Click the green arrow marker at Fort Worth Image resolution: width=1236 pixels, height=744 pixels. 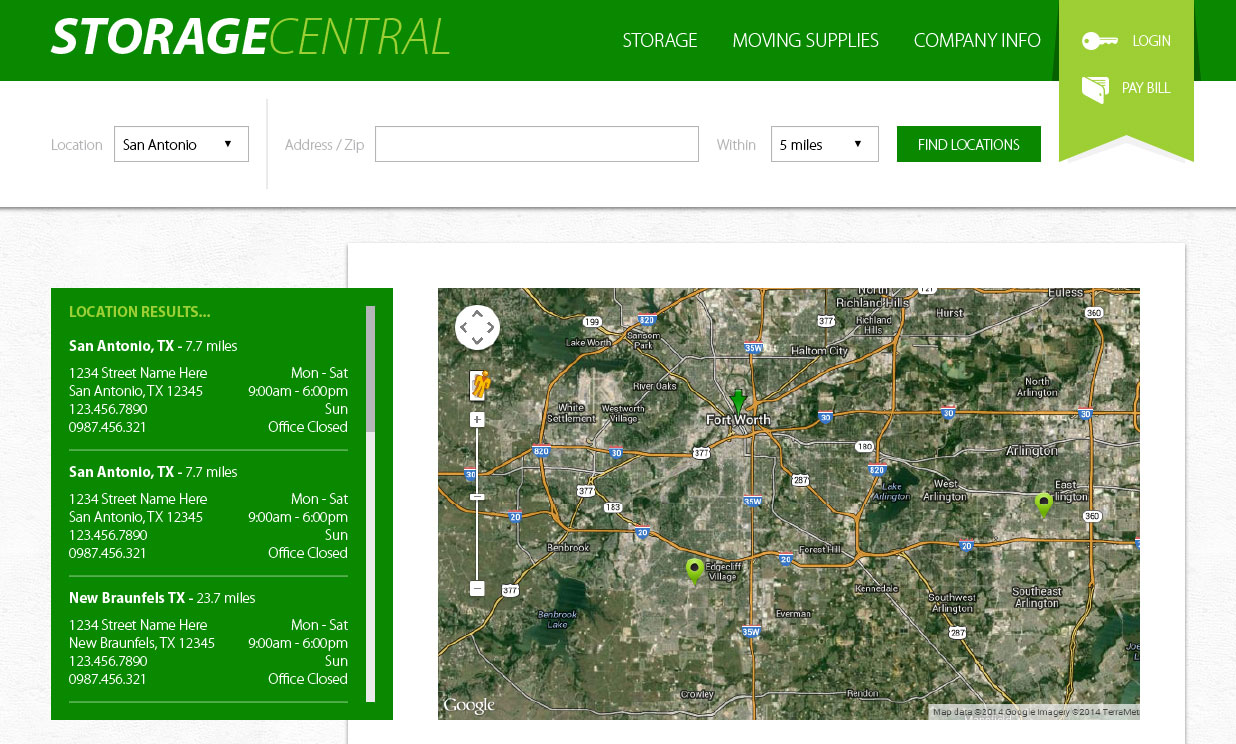point(738,400)
